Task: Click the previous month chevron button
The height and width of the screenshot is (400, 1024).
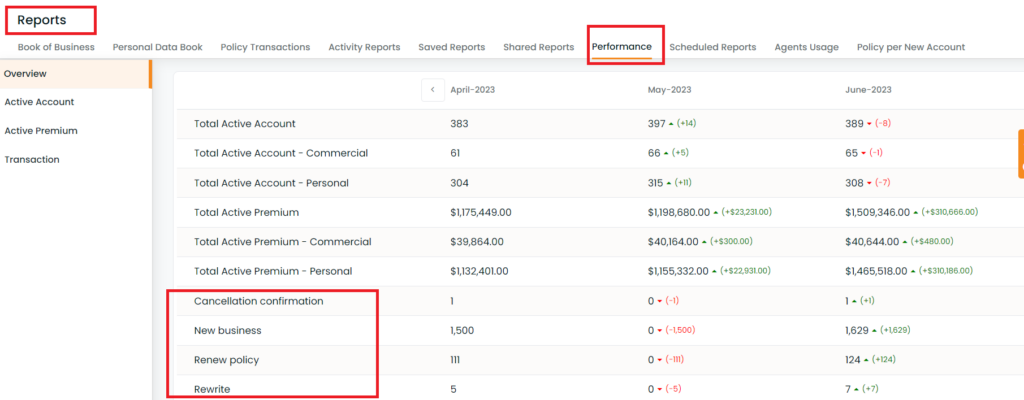Action: (433, 90)
